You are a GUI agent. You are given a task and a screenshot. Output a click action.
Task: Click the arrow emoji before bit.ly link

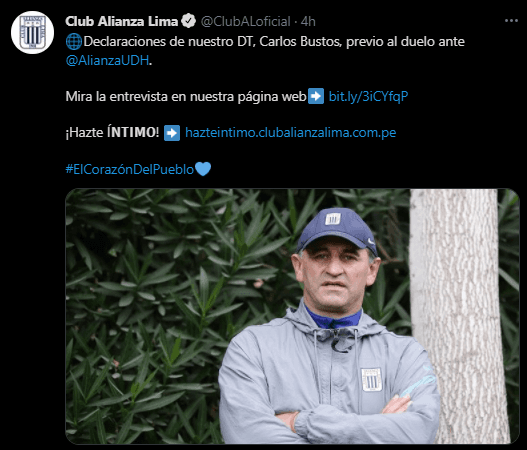(316, 96)
